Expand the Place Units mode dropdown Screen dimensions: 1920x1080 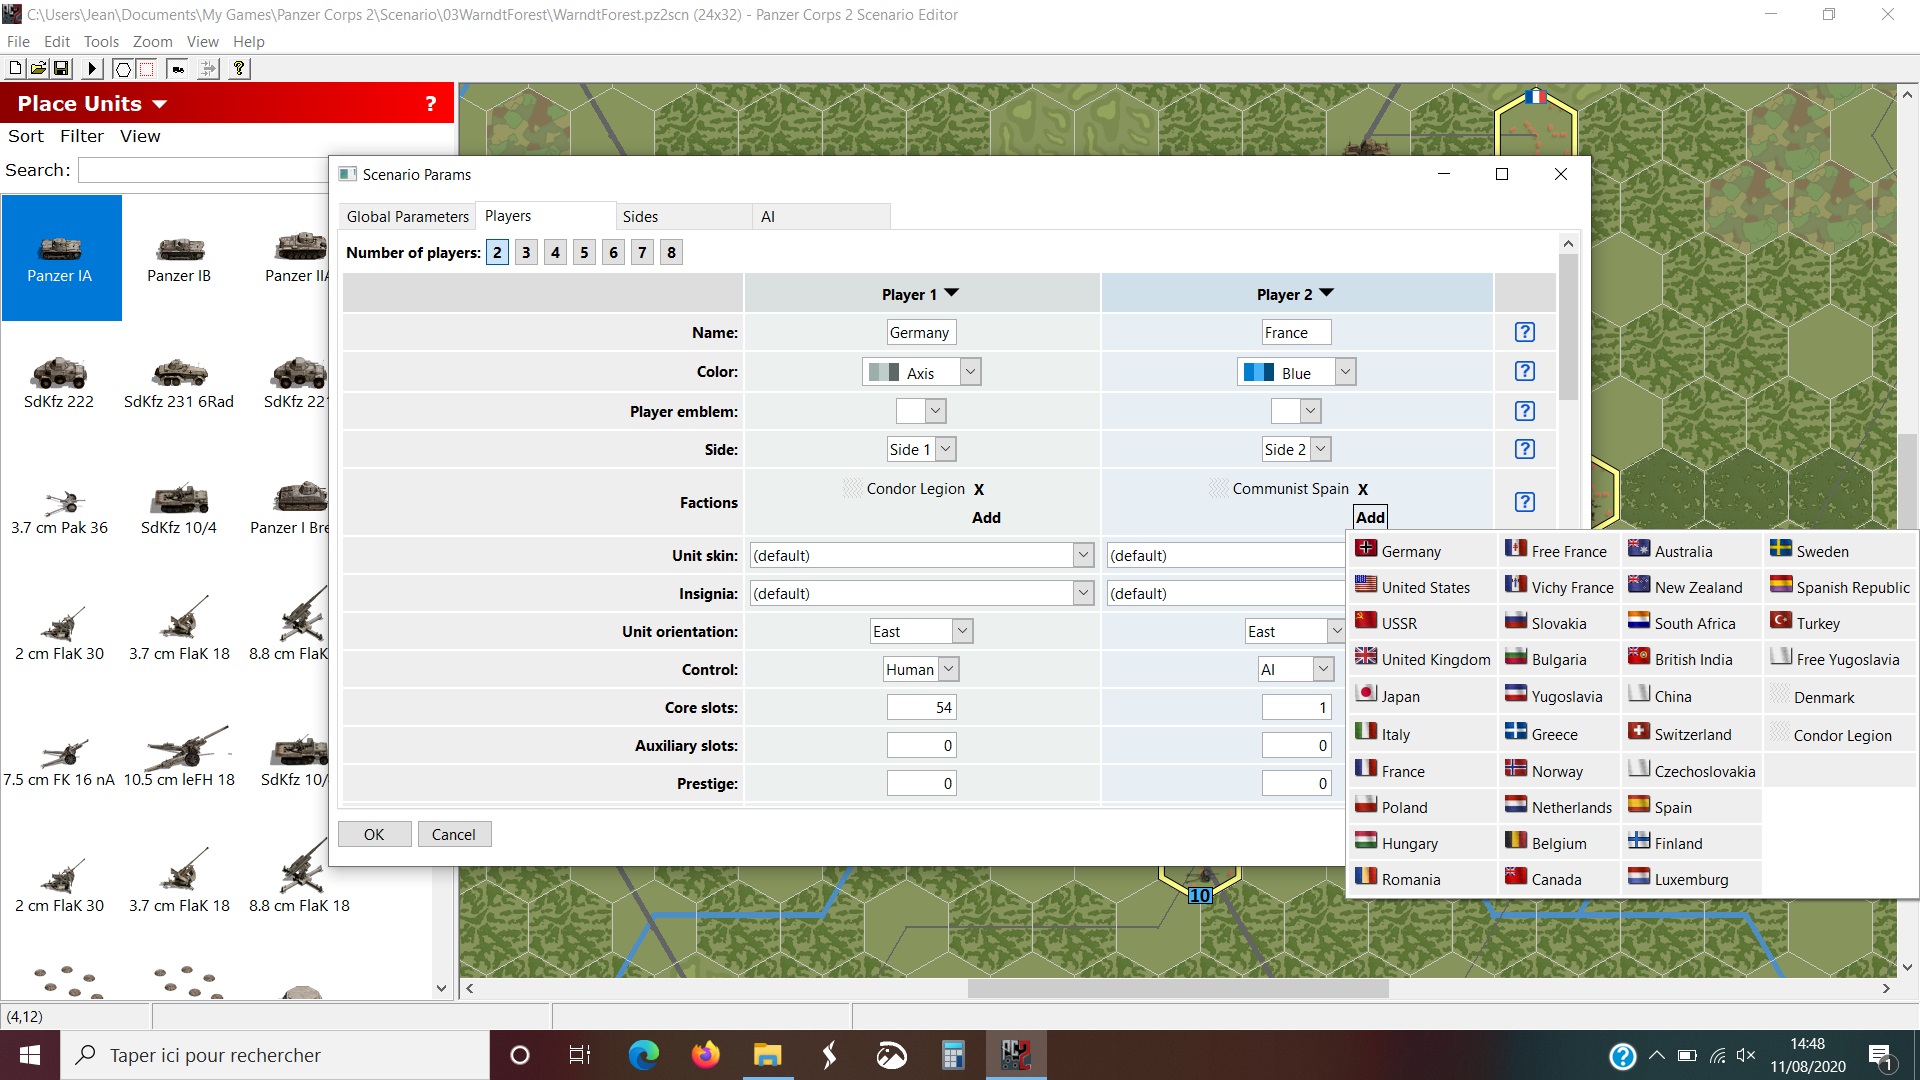point(159,104)
